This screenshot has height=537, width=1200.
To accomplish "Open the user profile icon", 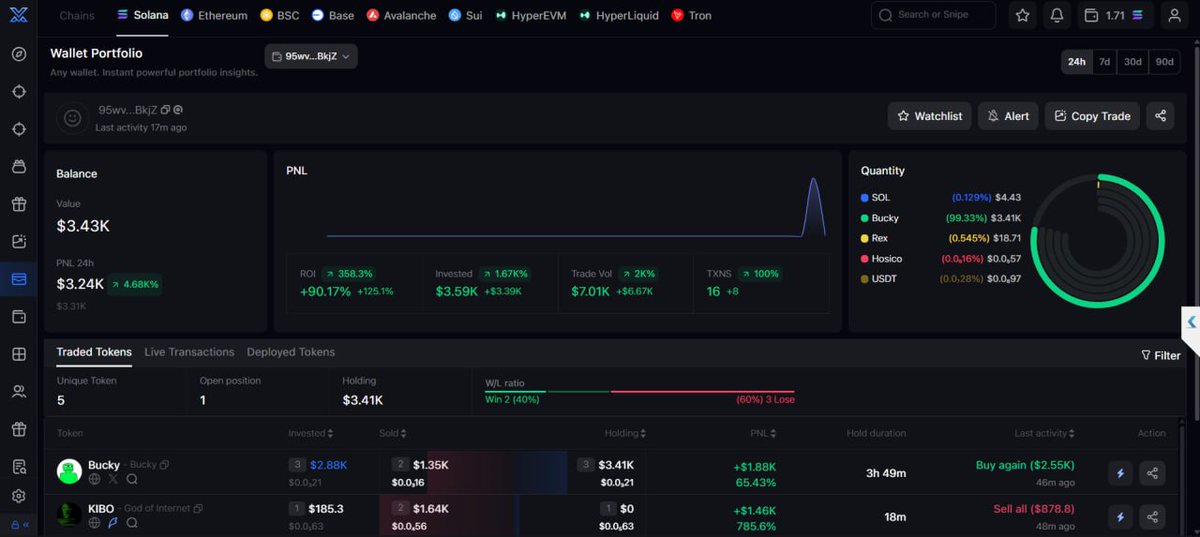I will [1173, 16].
